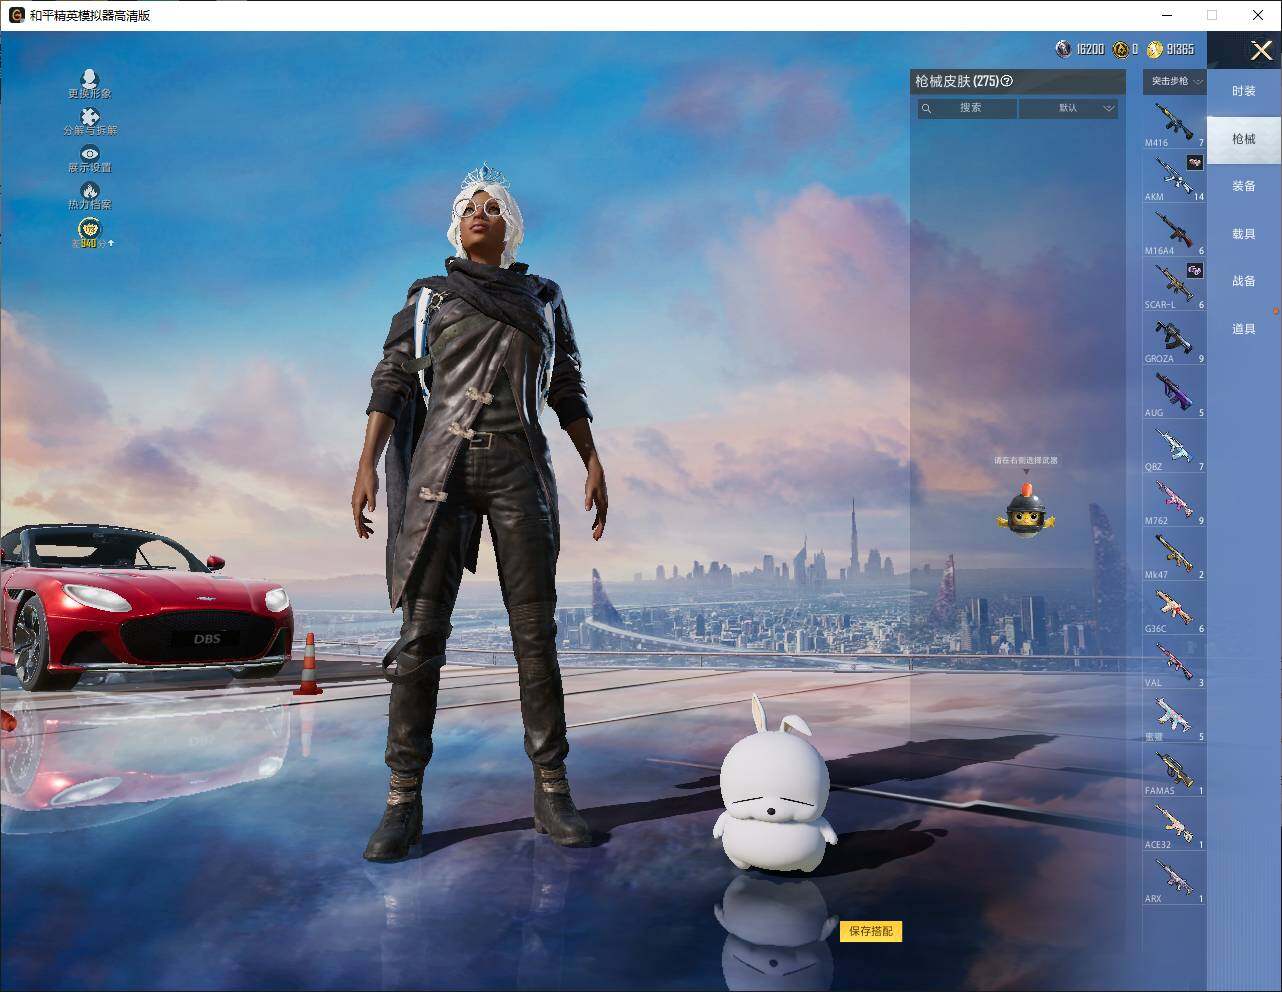
Task: Select the AKM weapon in the list
Action: [x=1174, y=177]
